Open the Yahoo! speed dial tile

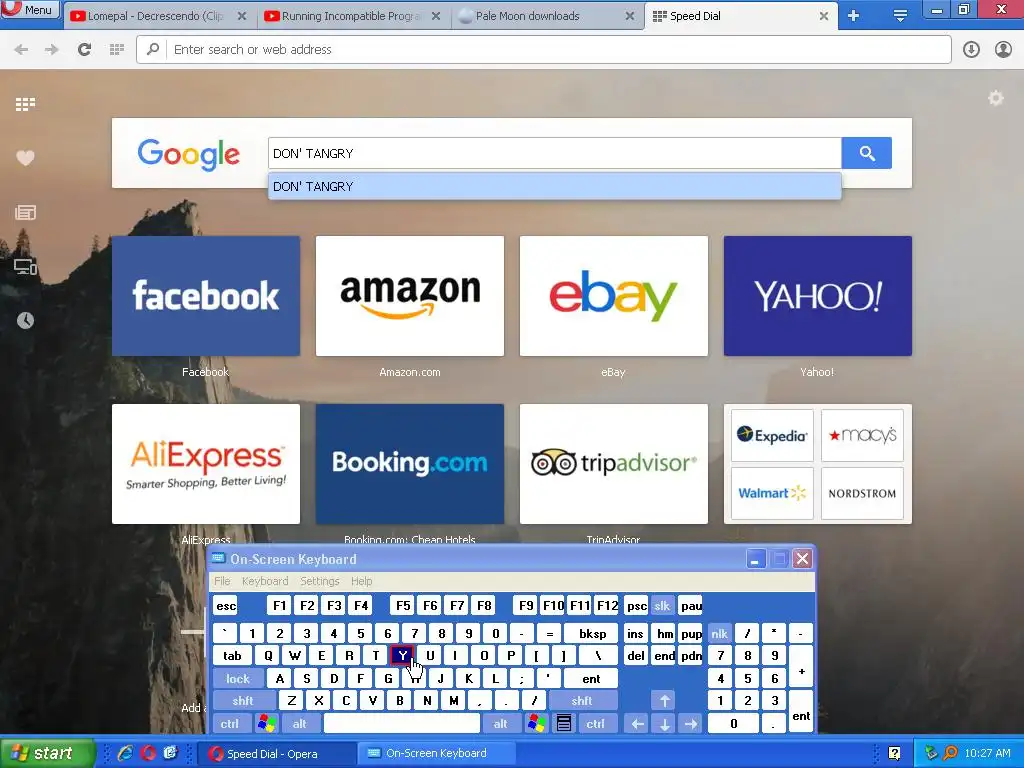(818, 296)
